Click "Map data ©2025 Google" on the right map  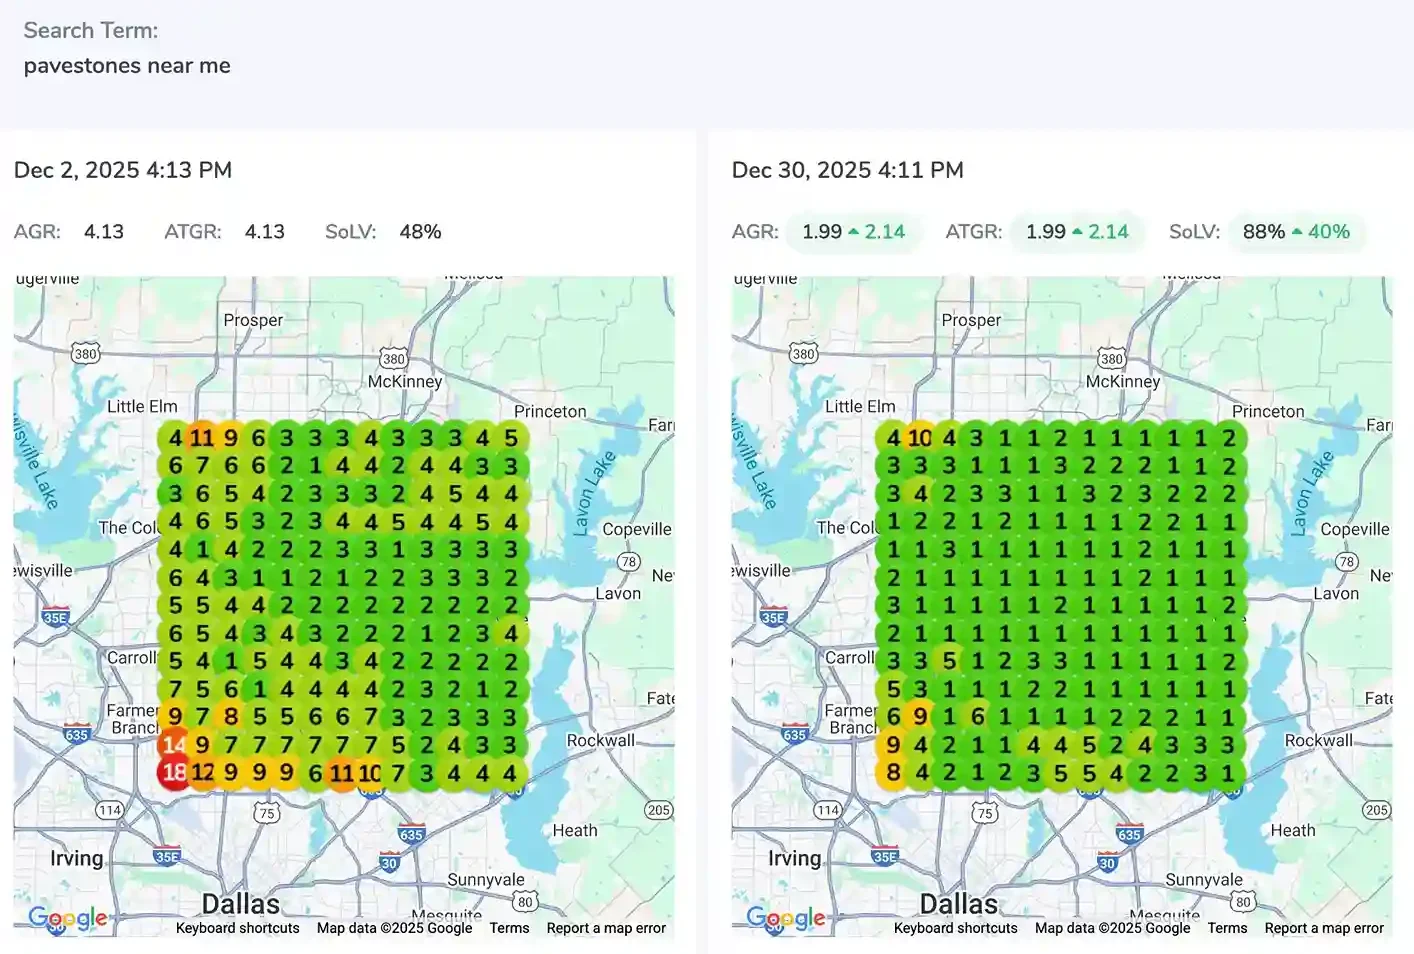coord(1110,928)
